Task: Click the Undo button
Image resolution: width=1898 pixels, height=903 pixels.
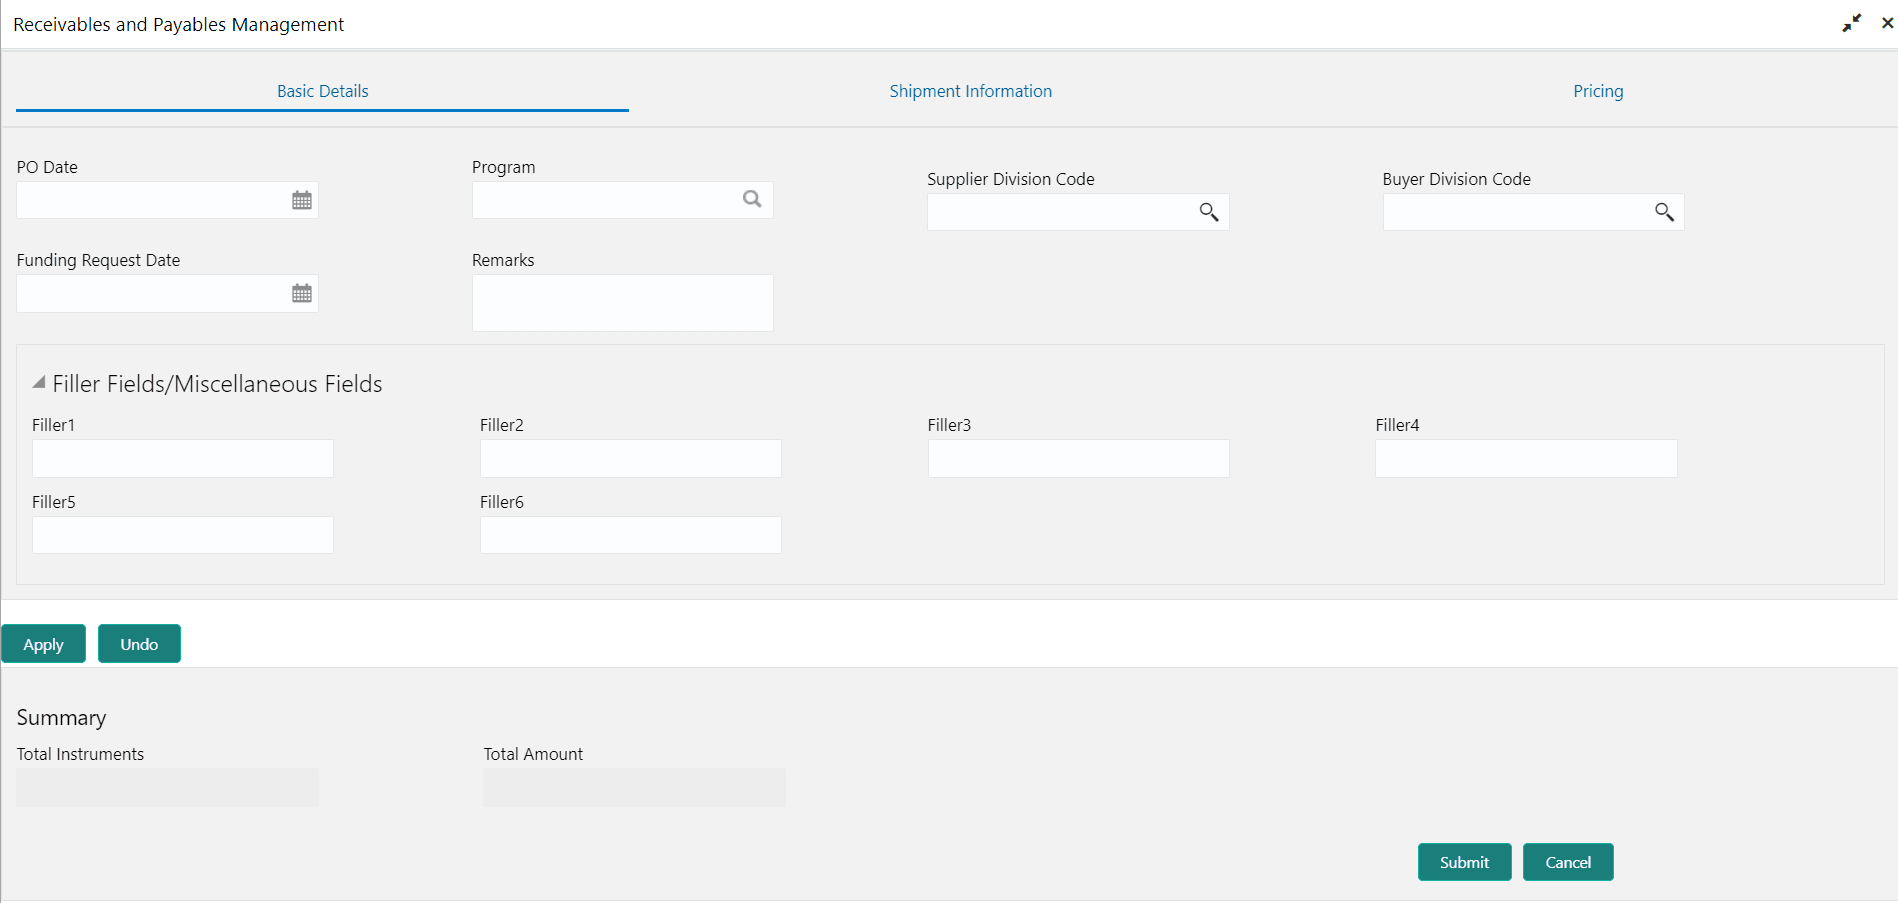Action: pyautogui.click(x=139, y=644)
